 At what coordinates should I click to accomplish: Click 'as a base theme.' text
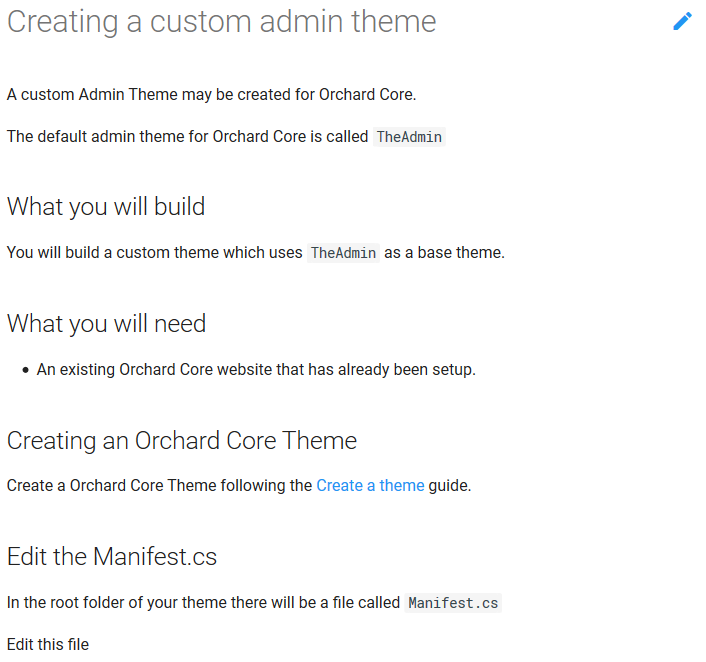pyautogui.click(x=444, y=253)
